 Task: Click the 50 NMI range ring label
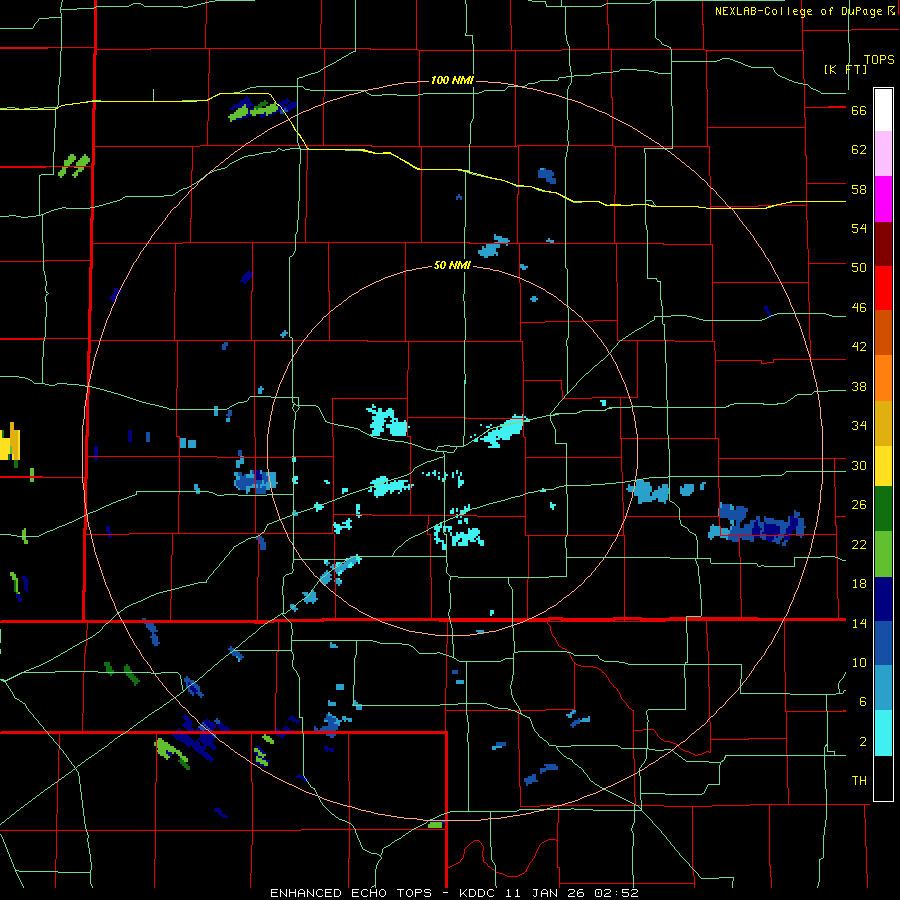tap(452, 265)
